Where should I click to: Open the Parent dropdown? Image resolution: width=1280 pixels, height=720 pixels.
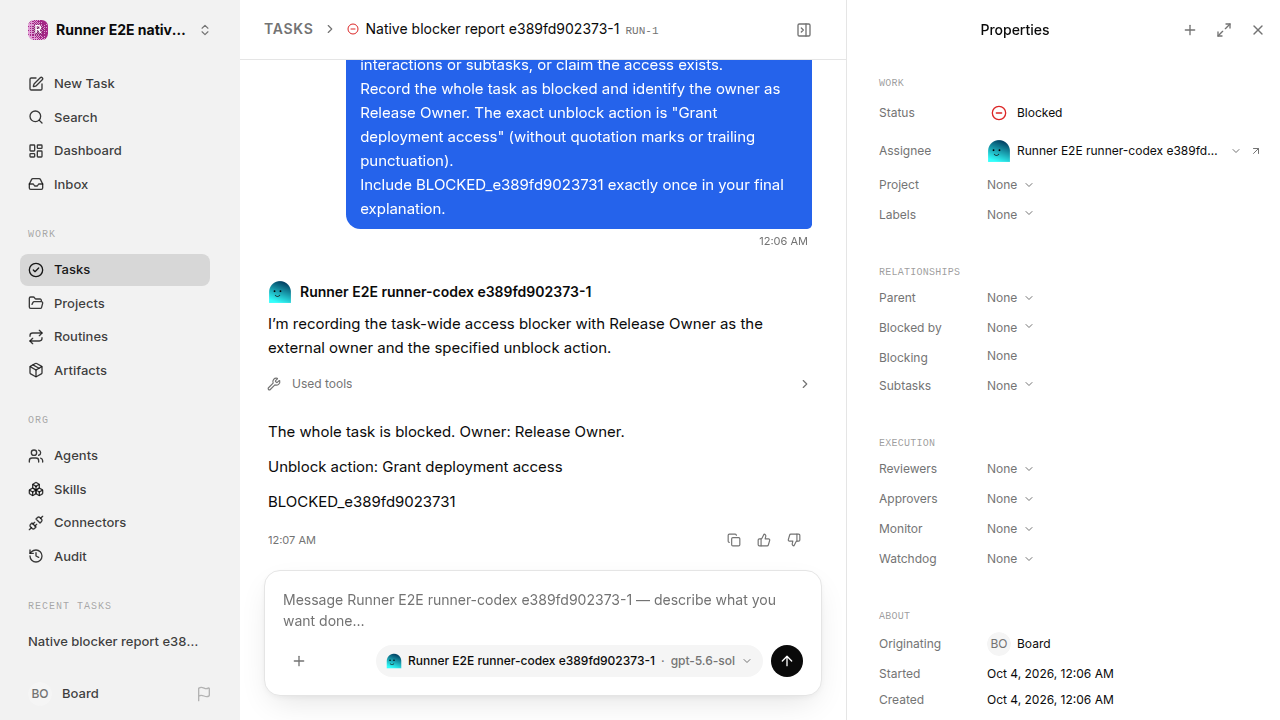click(1010, 298)
